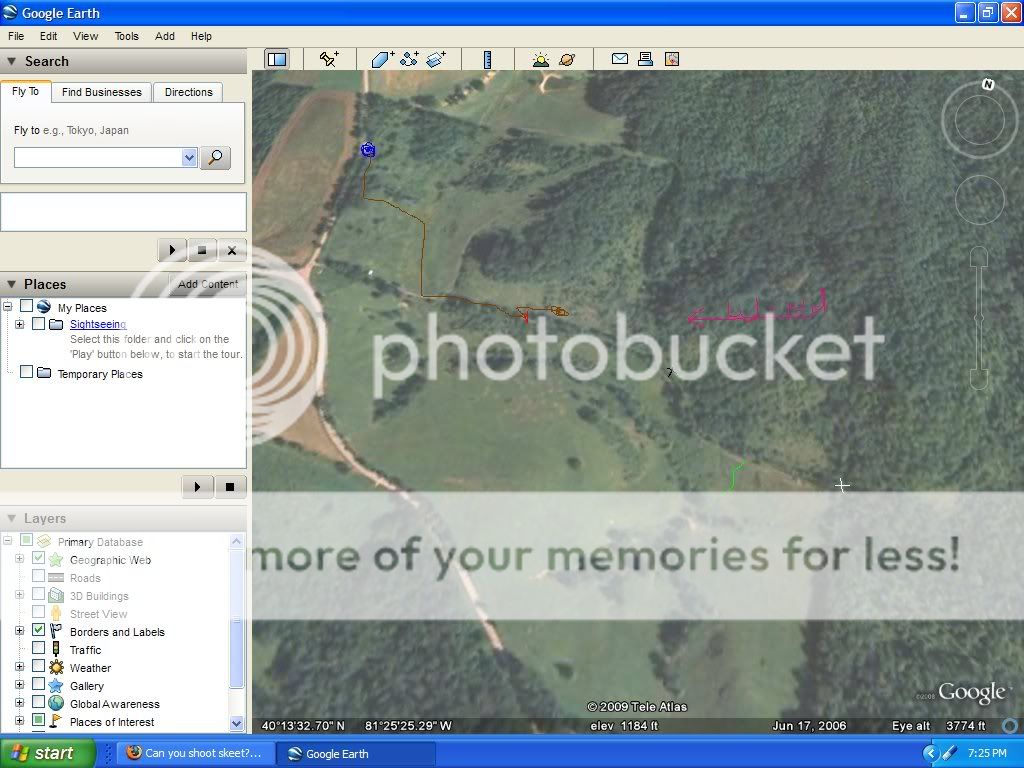Open the File menu
The width and height of the screenshot is (1024, 768).
click(16, 37)
